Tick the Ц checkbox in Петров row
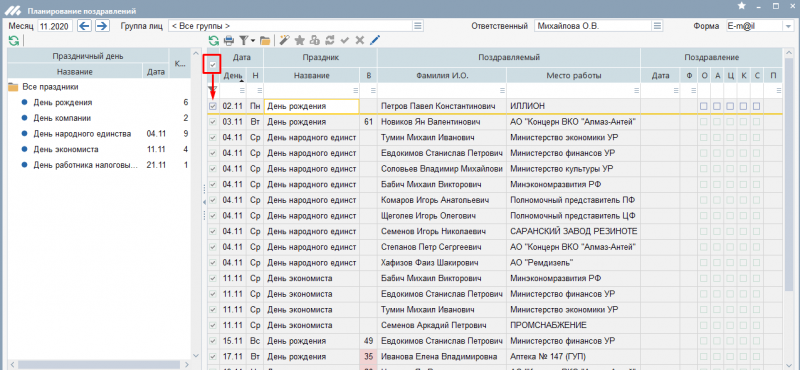The image size is (800, 370). (730, 106)
